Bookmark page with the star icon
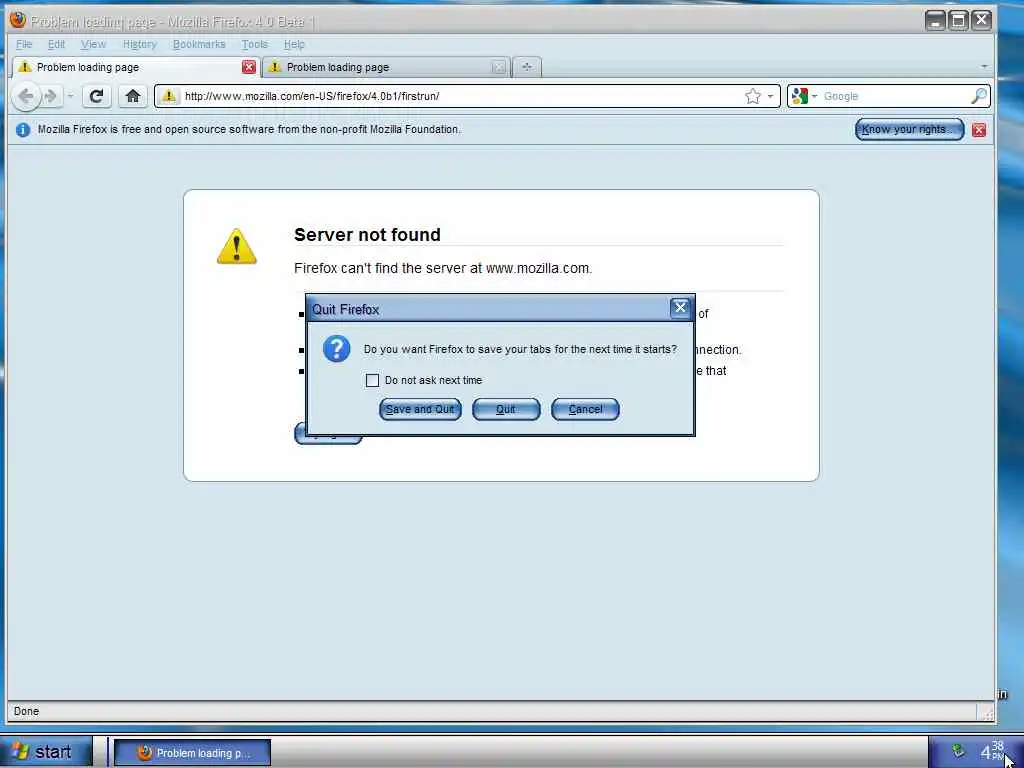Viewport: 1024px width, 768px height. coord(753,96)
